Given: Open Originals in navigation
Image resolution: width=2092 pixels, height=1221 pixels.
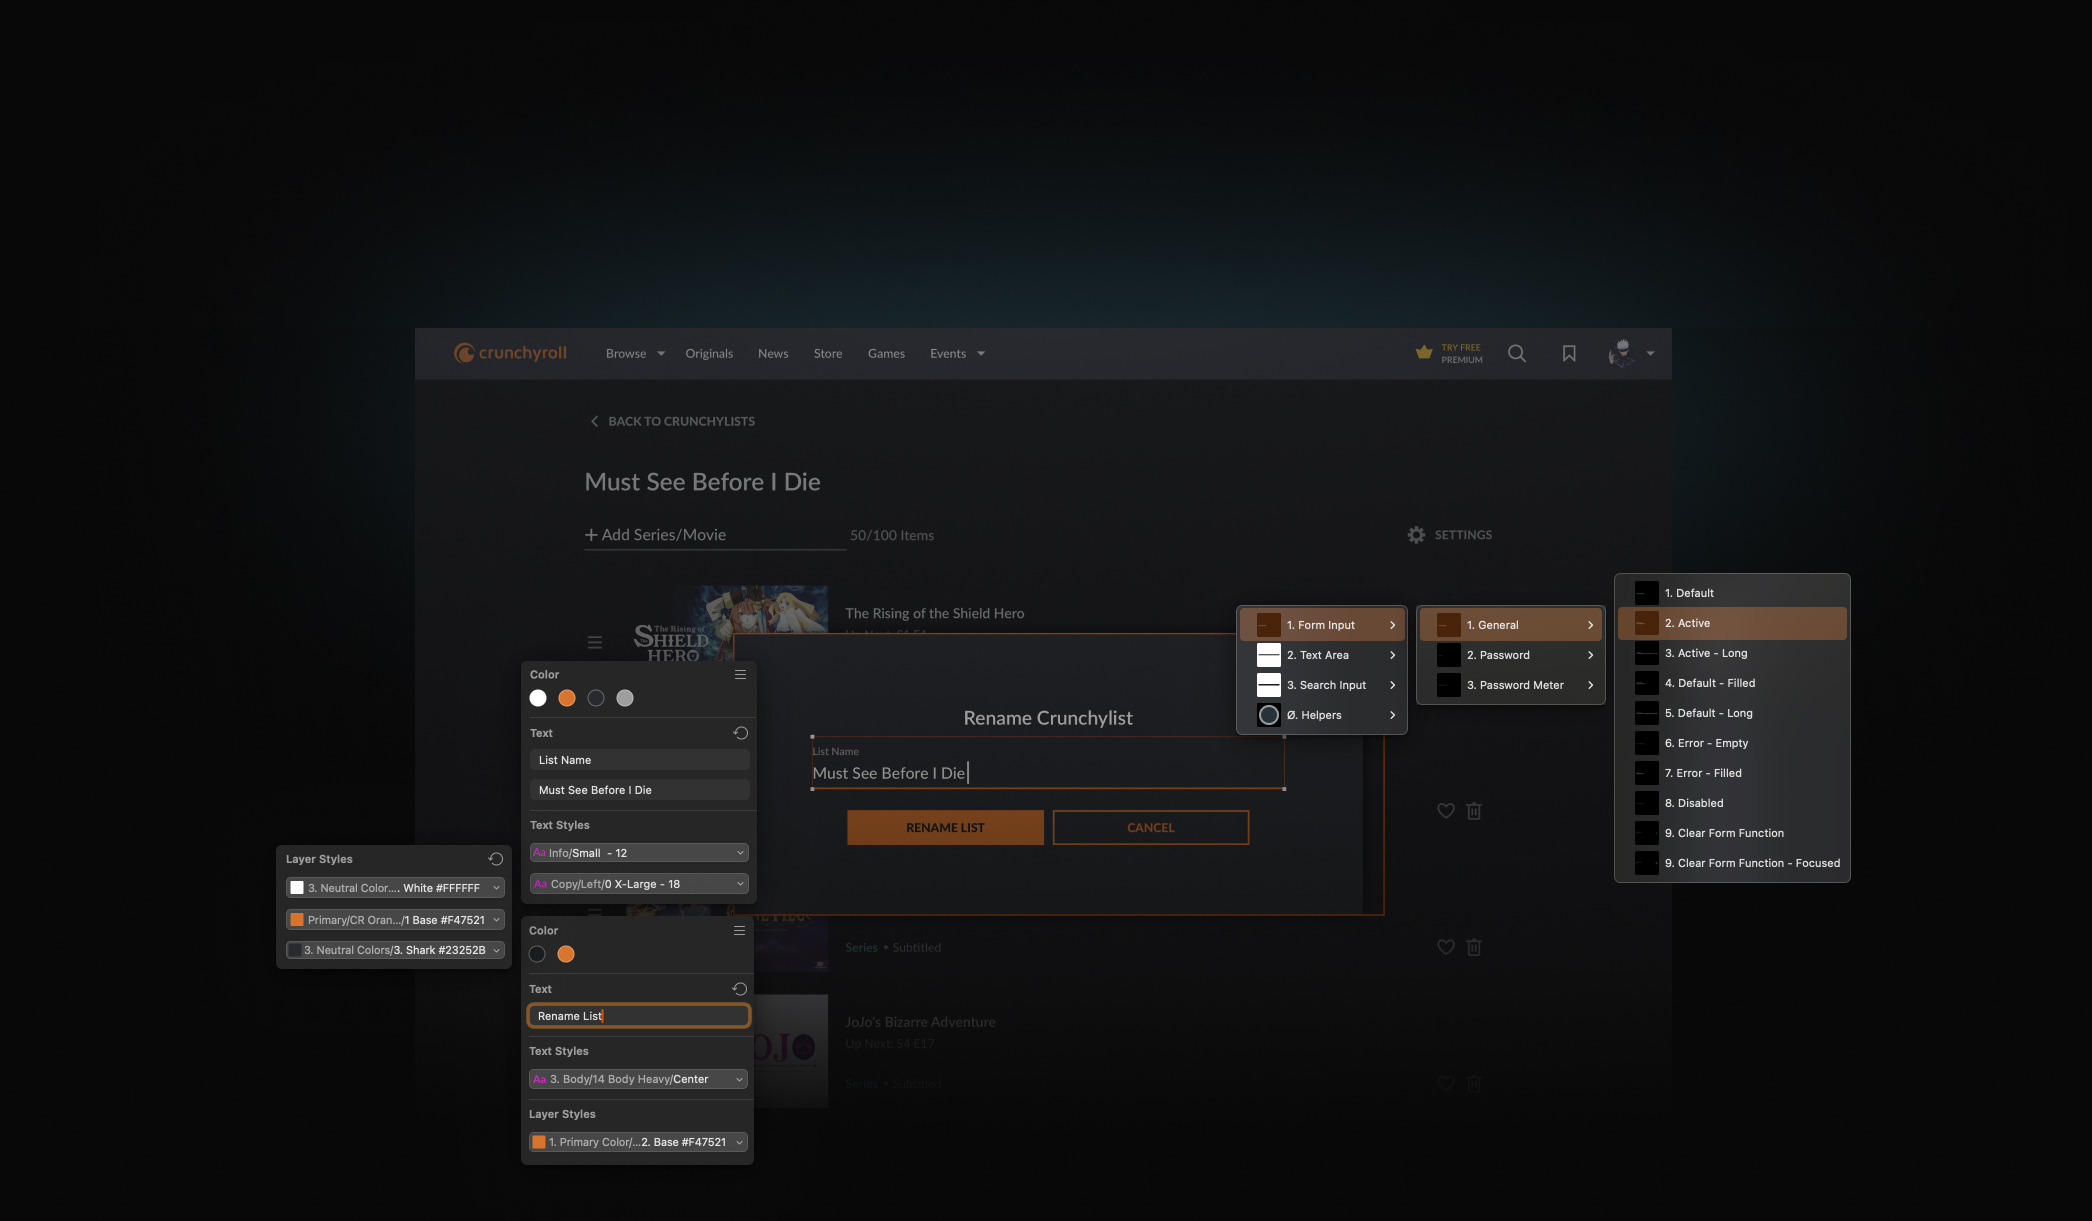Looking at the screenshot, I should pyautogui.click(x=709, y=354).
